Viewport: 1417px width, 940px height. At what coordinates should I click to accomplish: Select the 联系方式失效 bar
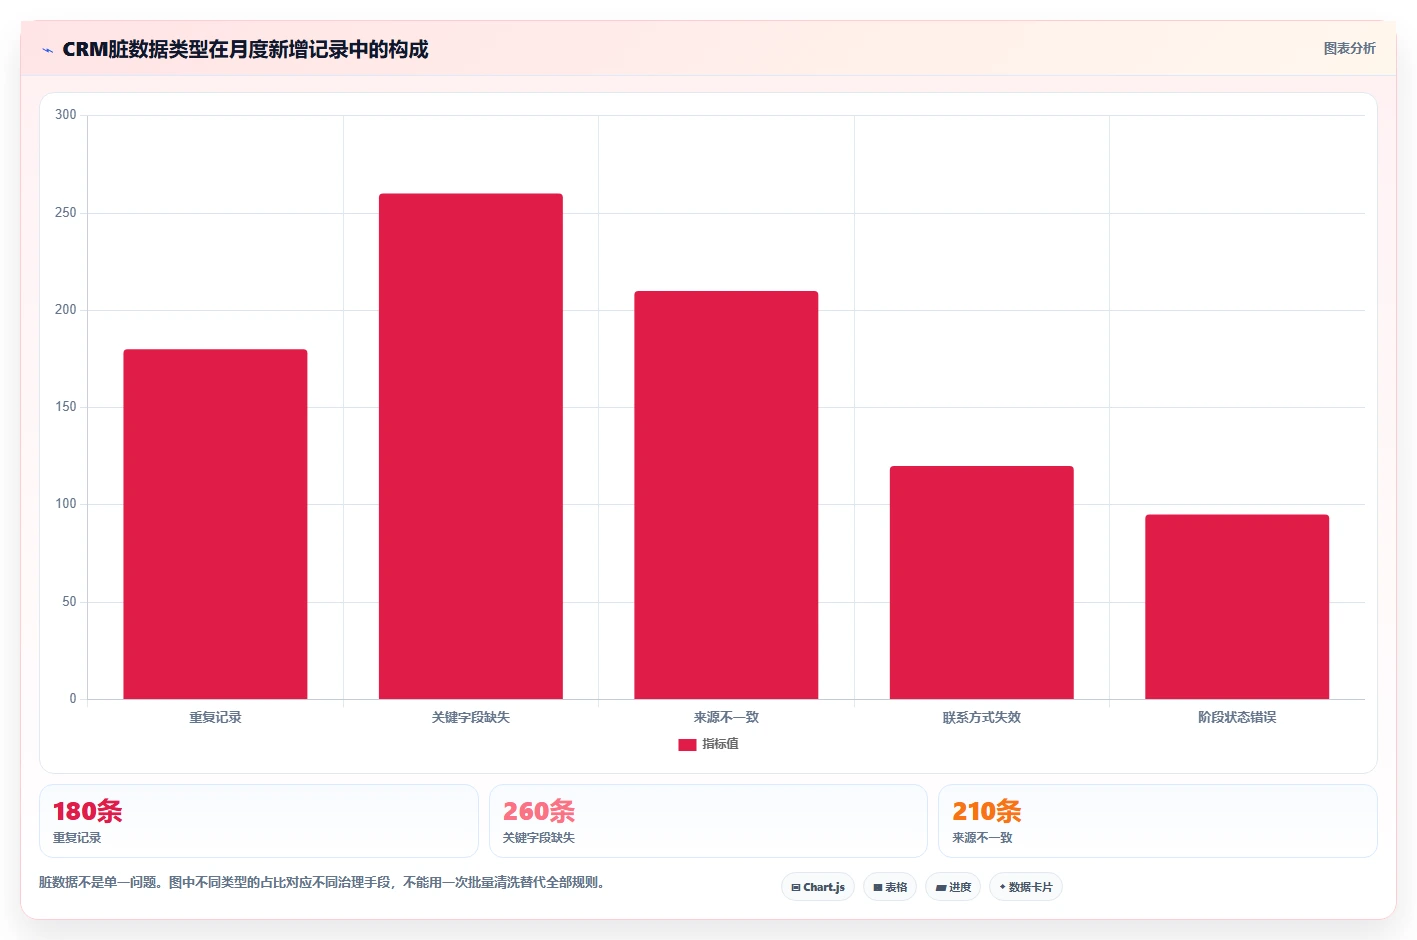click(x=982, y=582)
